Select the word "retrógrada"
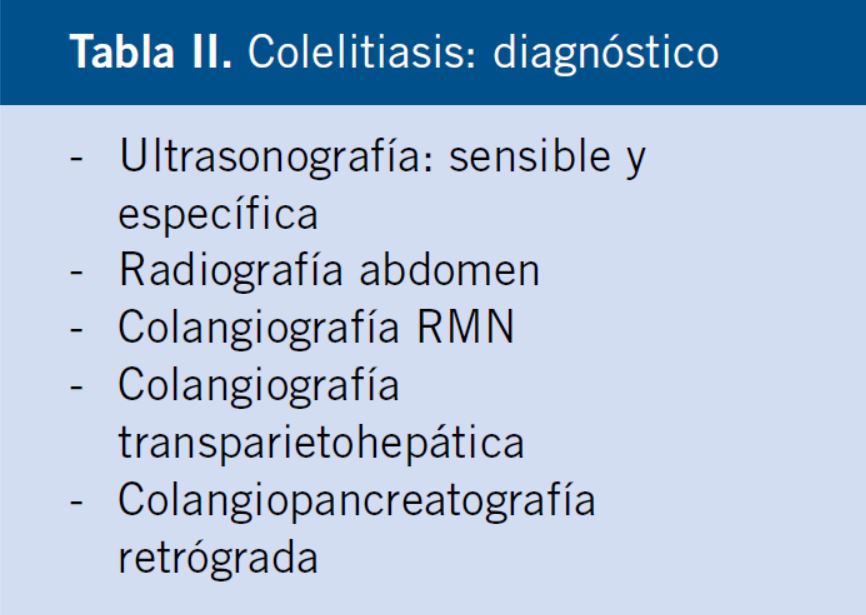 pos(218,559)
